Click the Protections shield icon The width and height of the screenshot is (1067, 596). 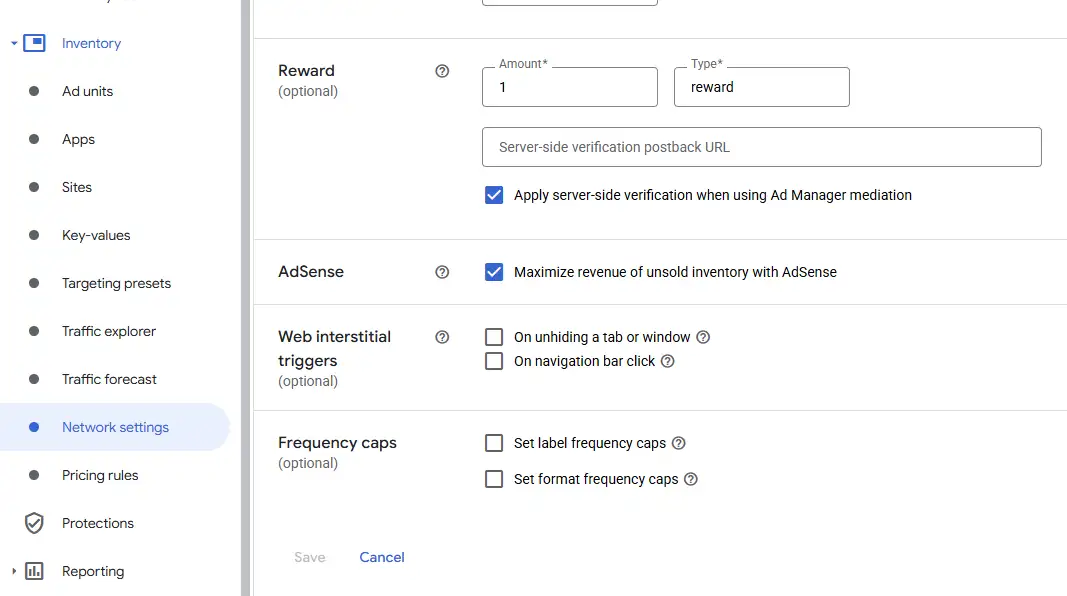pyautogui.click(x=34, y=523)
